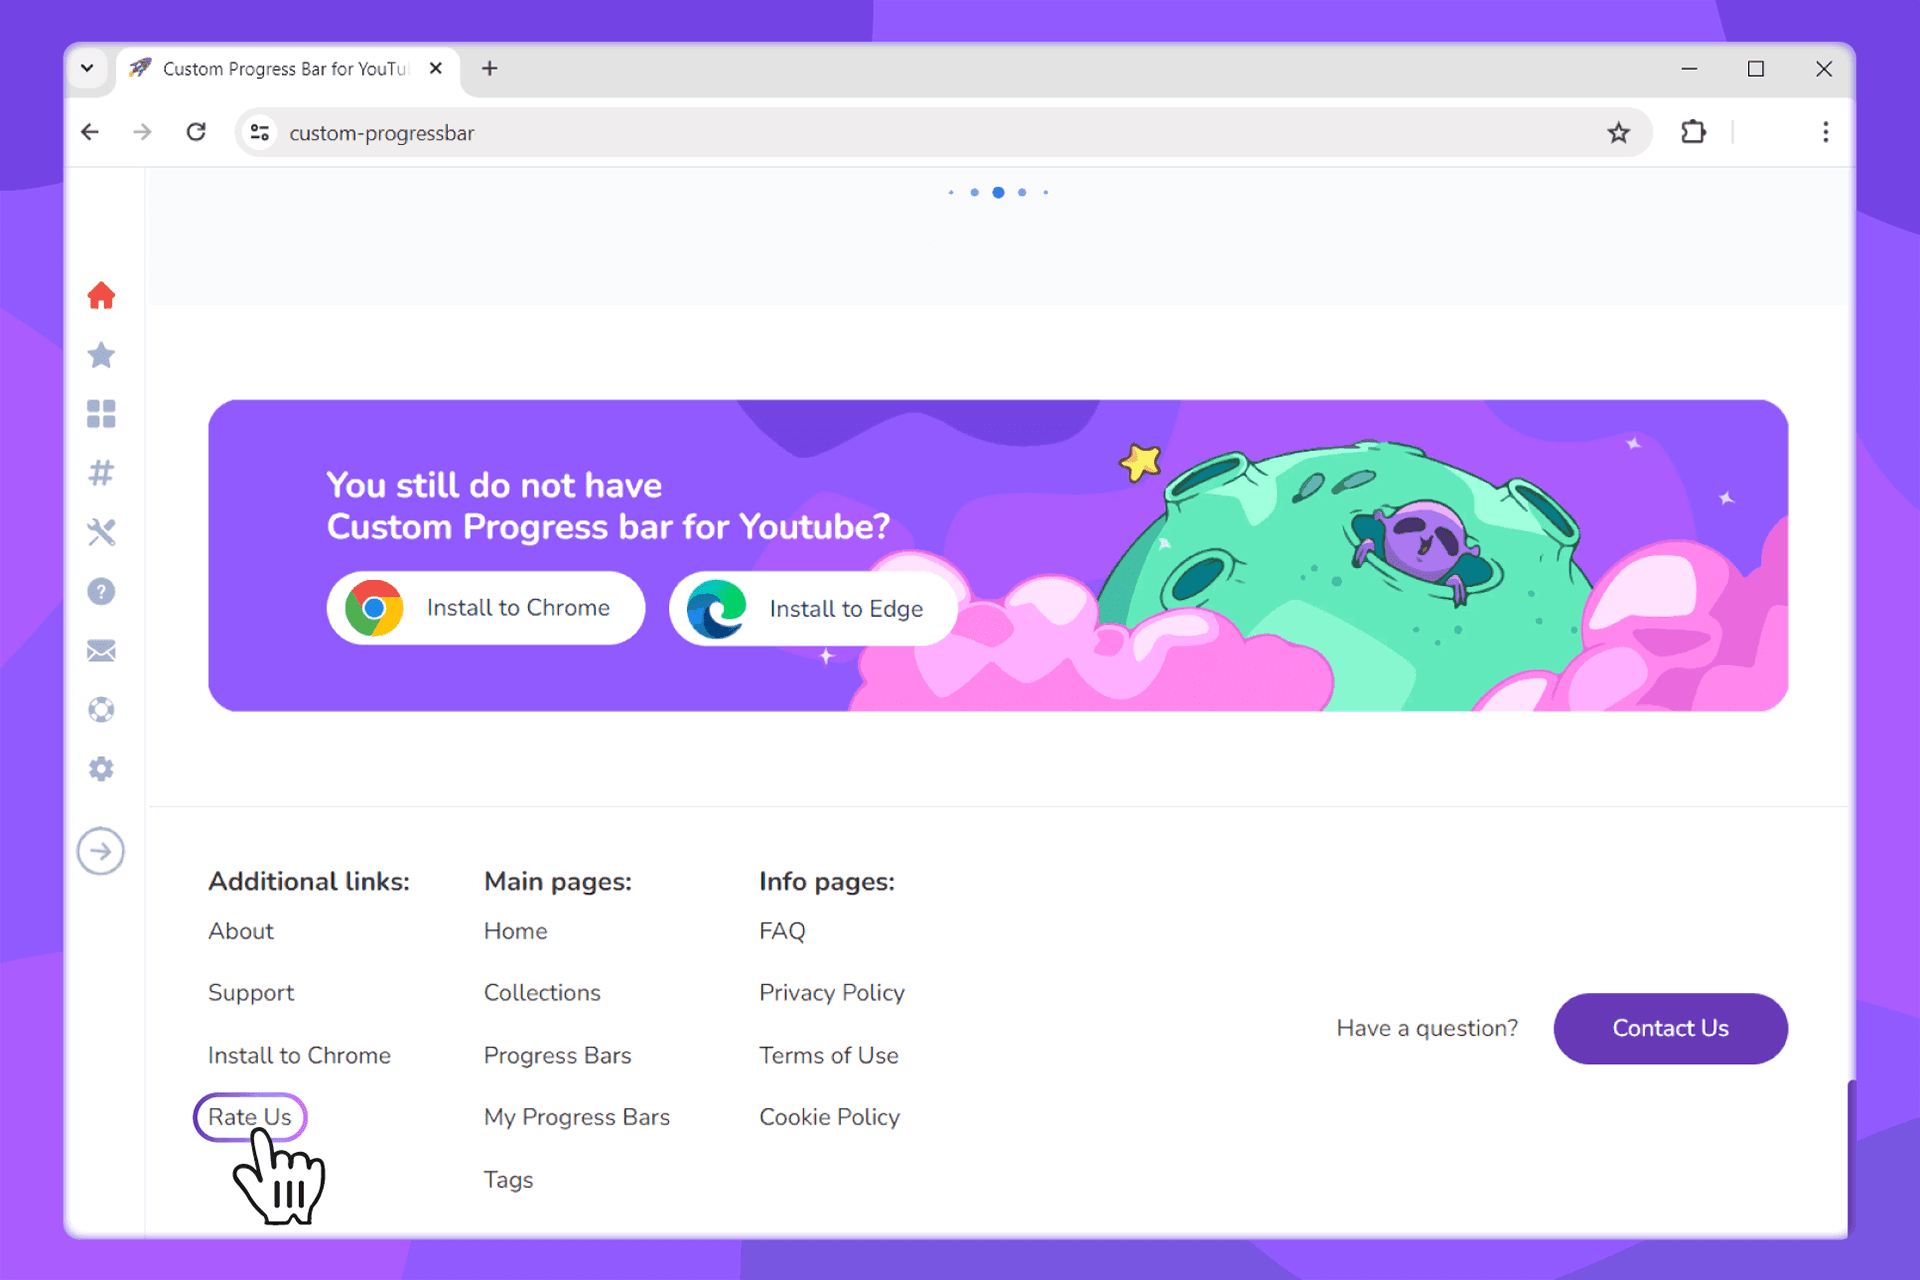Open the About footer link
Image resolution: width=1920 pixels, height=1280 pixels.
(240, 931)
